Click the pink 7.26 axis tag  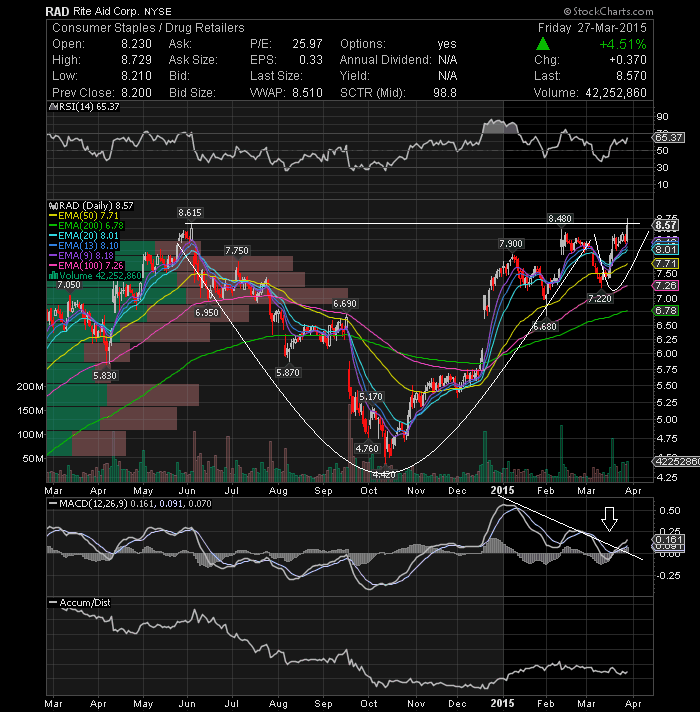665,286
